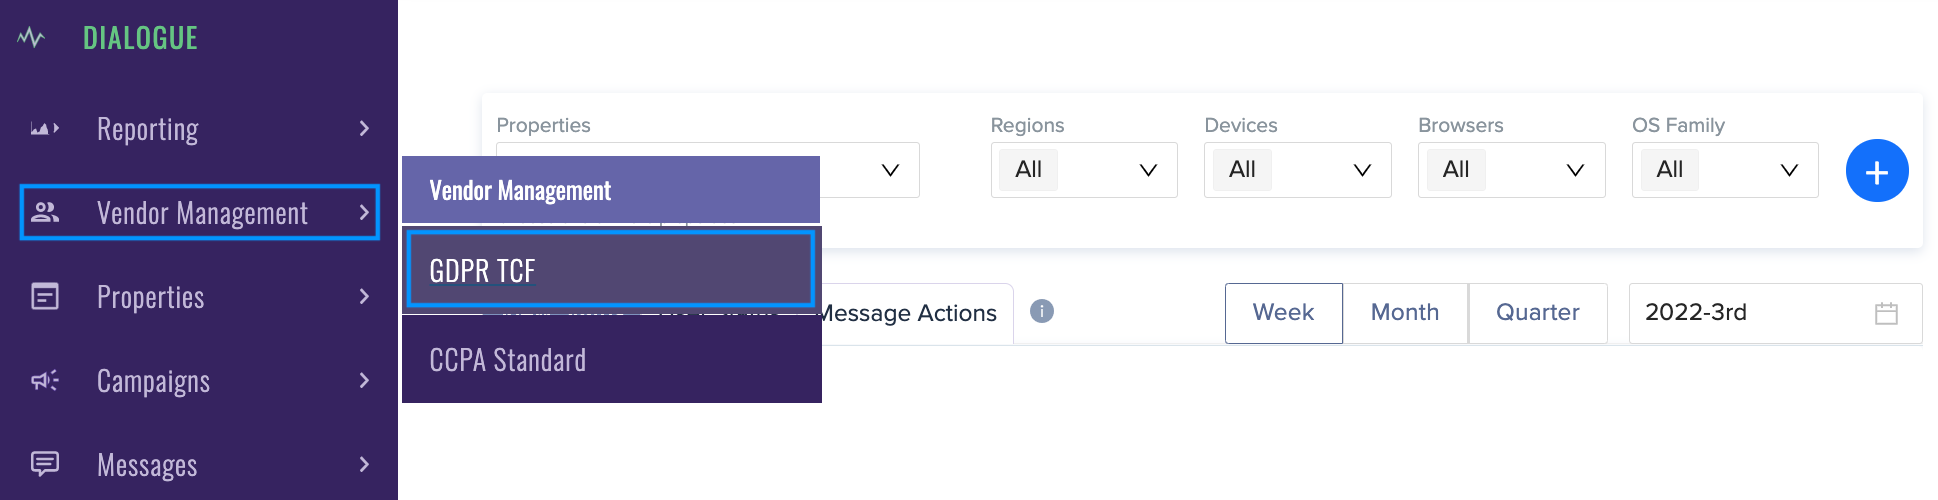Switch to the Week view
Viewport: 1938px width, 500px height.
(1283, 313)
